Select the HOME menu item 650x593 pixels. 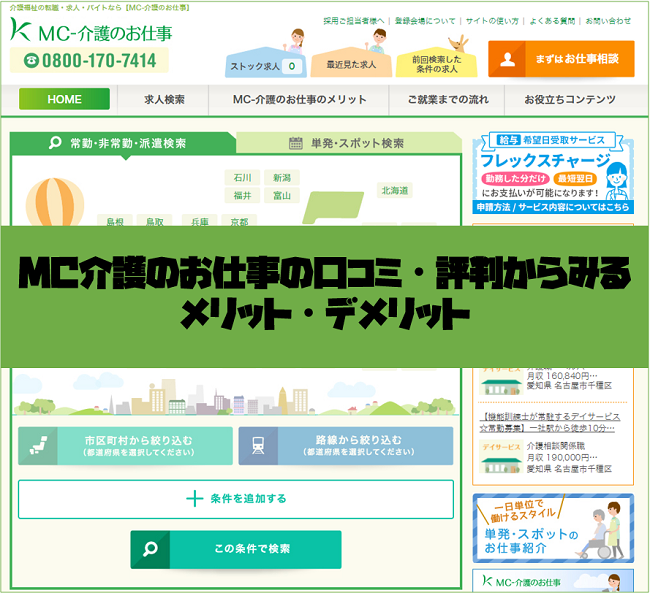coord(64,99)
